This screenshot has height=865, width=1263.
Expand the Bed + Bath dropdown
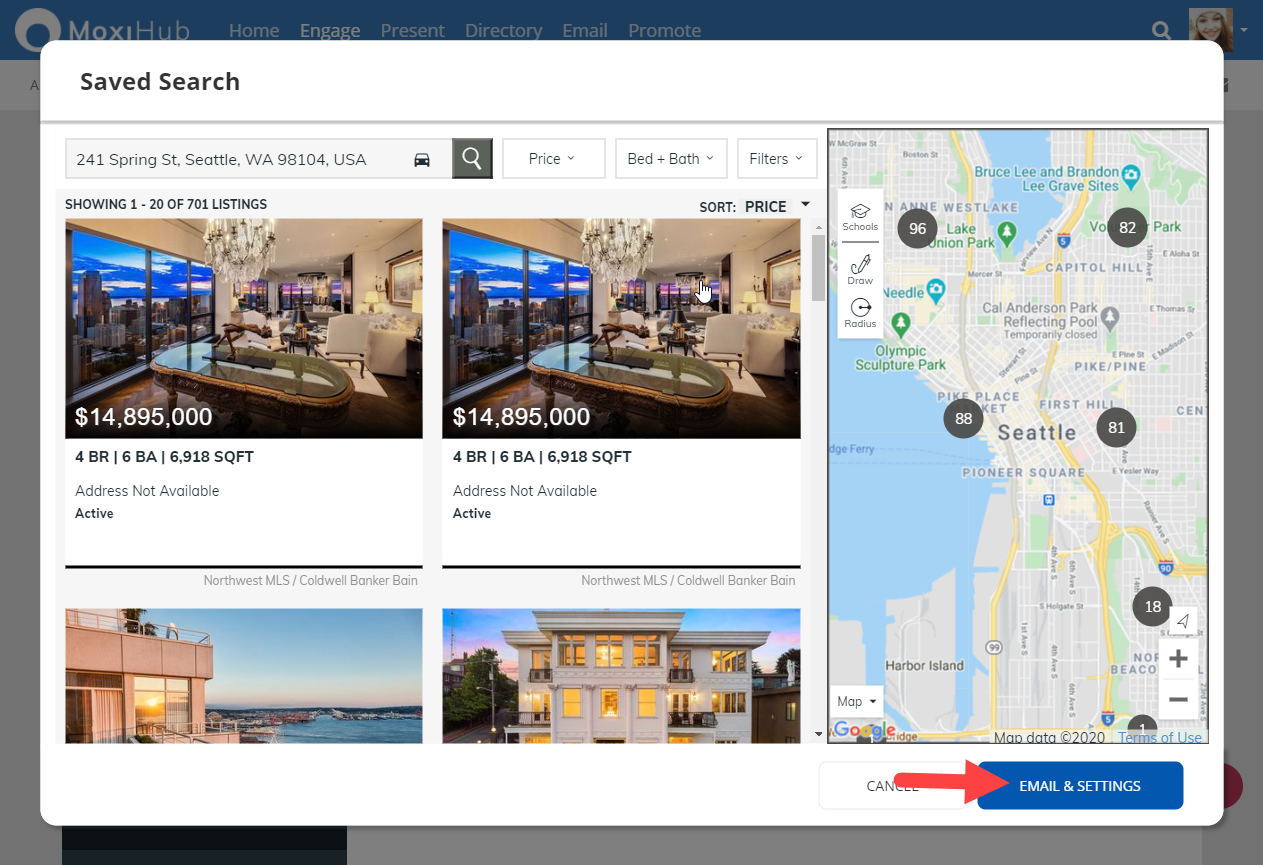(x=670, y=158)
